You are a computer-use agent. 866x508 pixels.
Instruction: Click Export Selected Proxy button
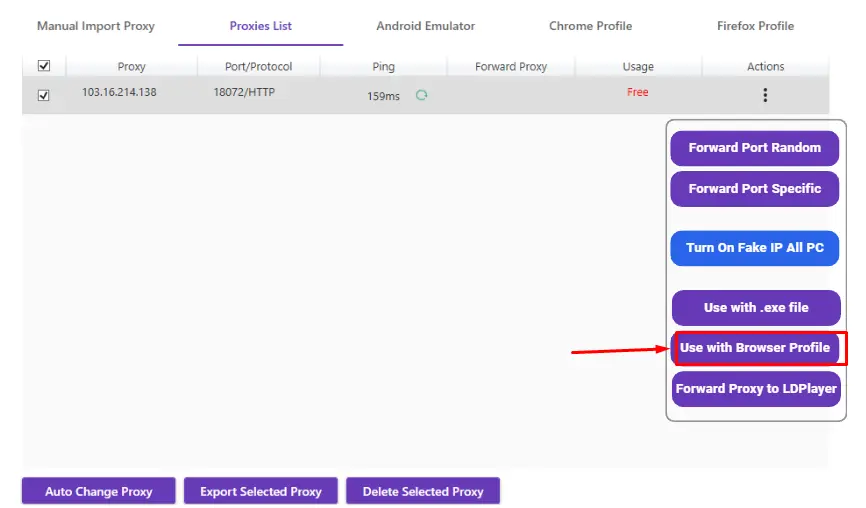(261, 491)
